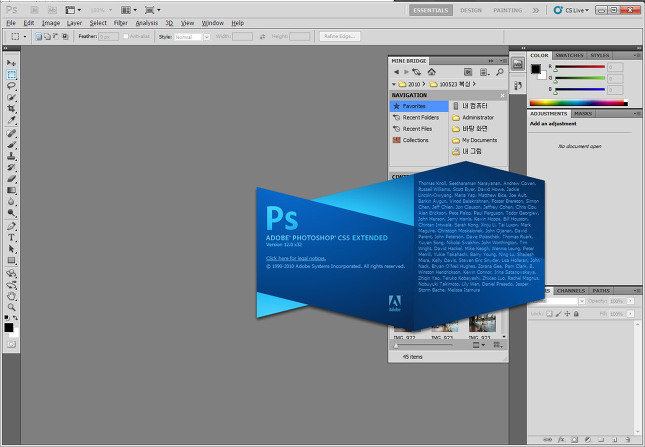This screenshot has width=645, height=447.
Task: Click the red R color slider
Action: coord(580,67)
